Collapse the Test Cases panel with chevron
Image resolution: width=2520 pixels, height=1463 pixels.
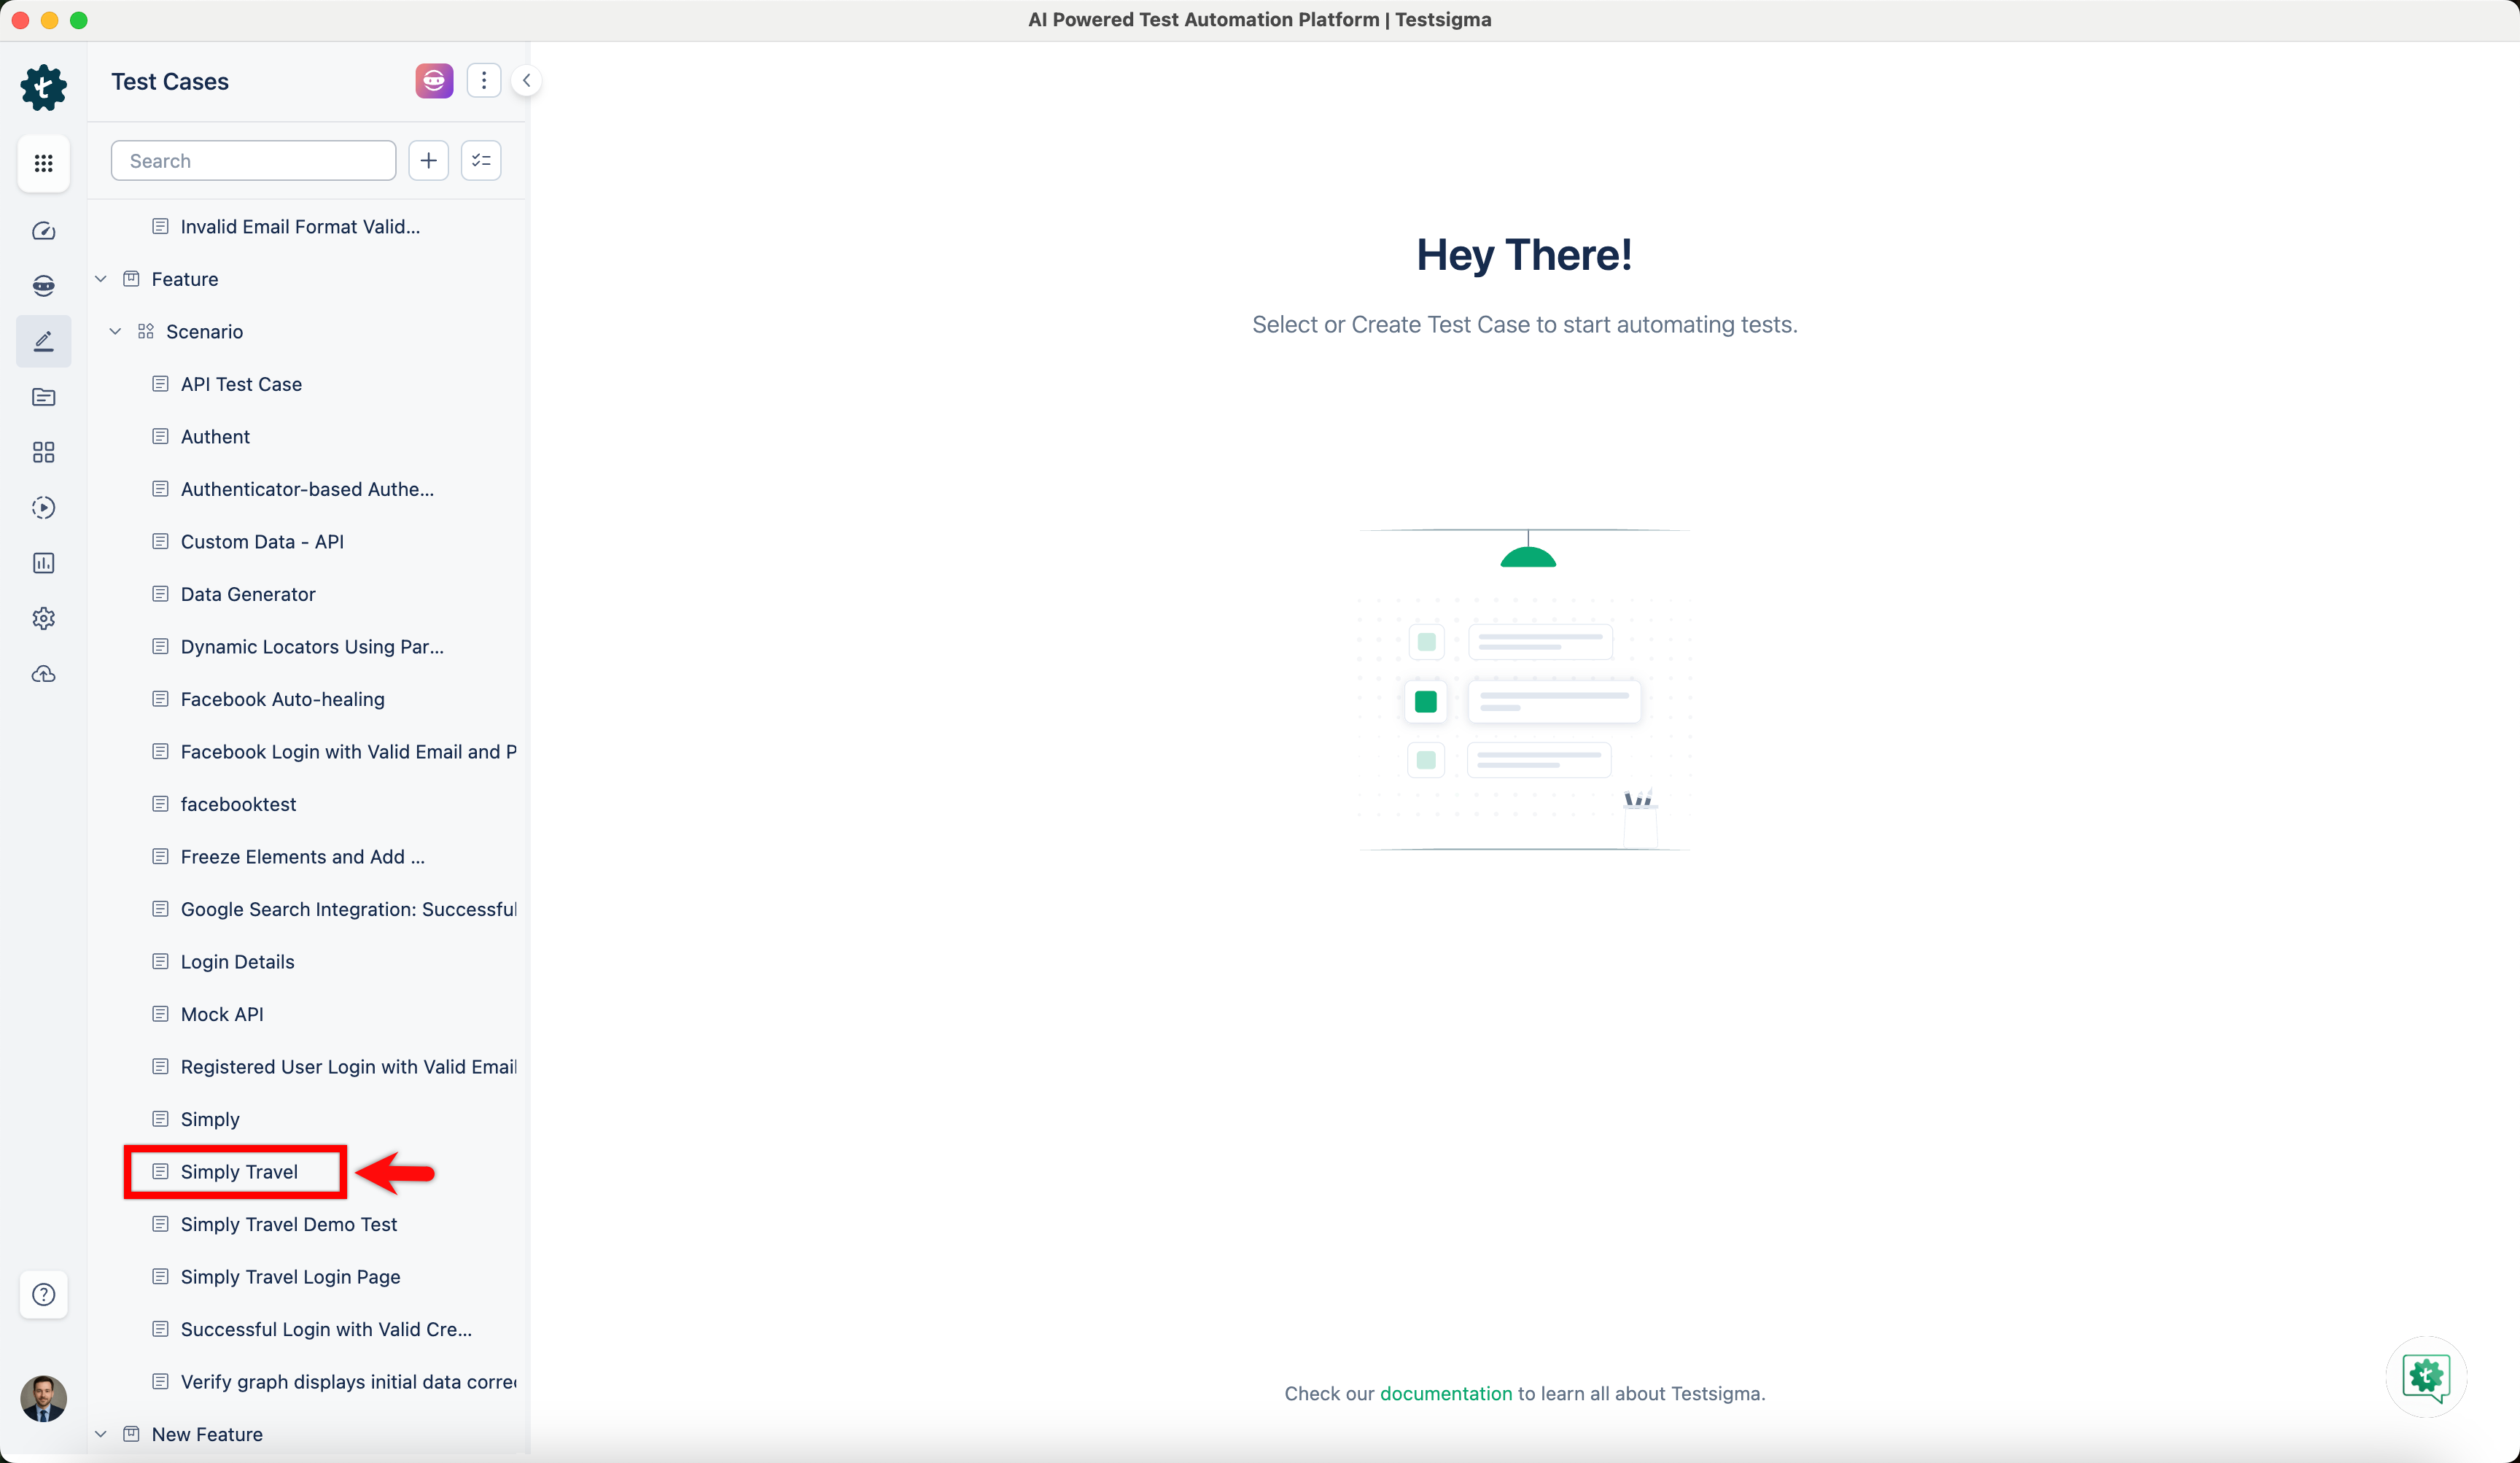(x=527, y=80)
